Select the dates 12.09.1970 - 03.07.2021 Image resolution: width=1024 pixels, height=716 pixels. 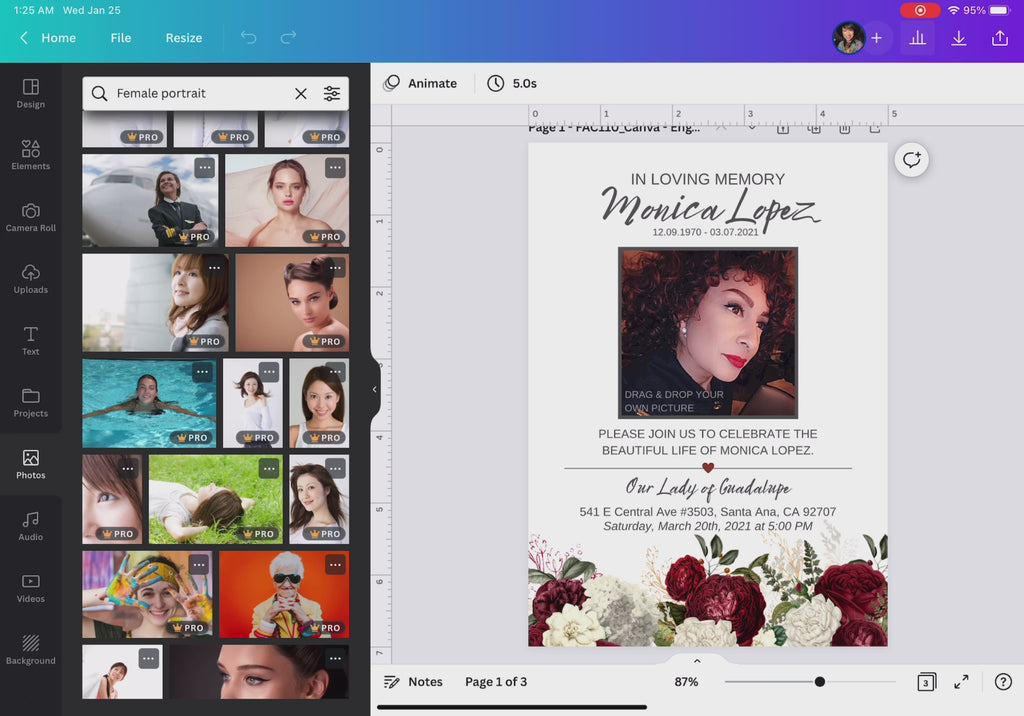705,232
